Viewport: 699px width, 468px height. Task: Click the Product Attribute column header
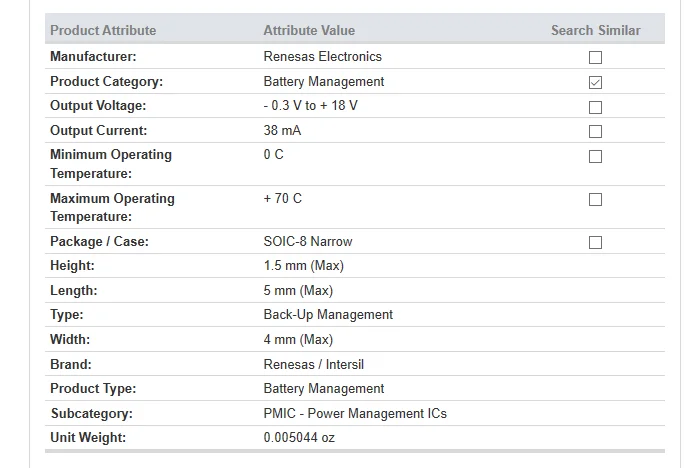(x=103, y=30)
